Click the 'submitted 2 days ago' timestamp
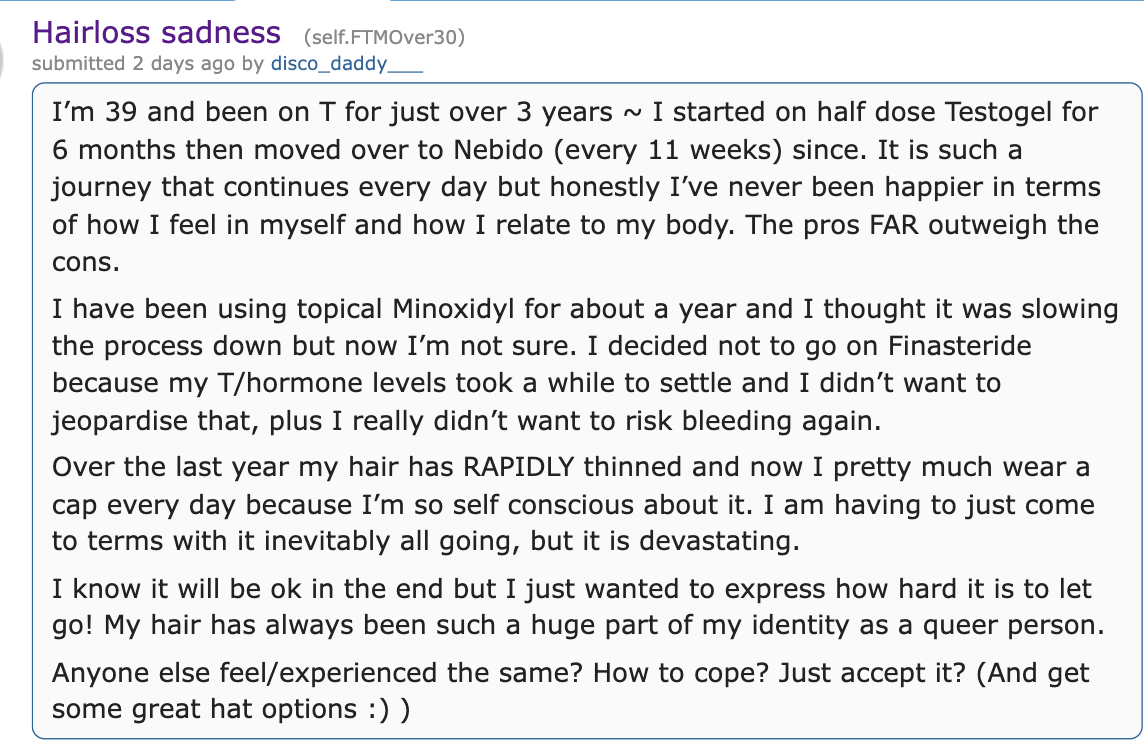The width and height of the screenshot is (1144, 752). click(x=133, y=63)
